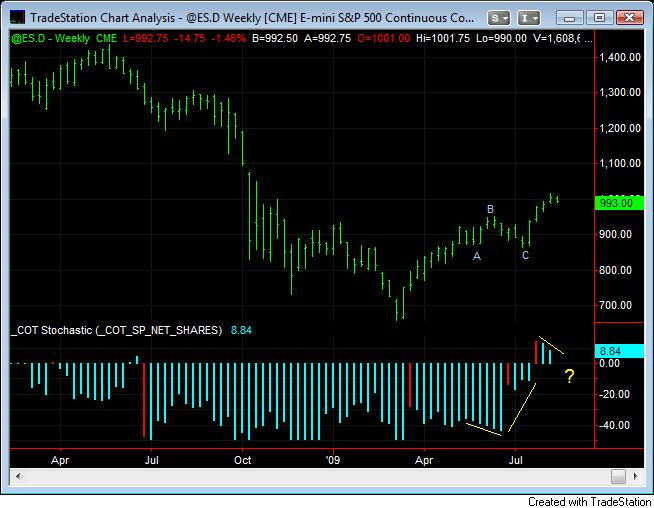Click the Oct date label on time axis
This screenshot has width=654, height=508.
242,460
